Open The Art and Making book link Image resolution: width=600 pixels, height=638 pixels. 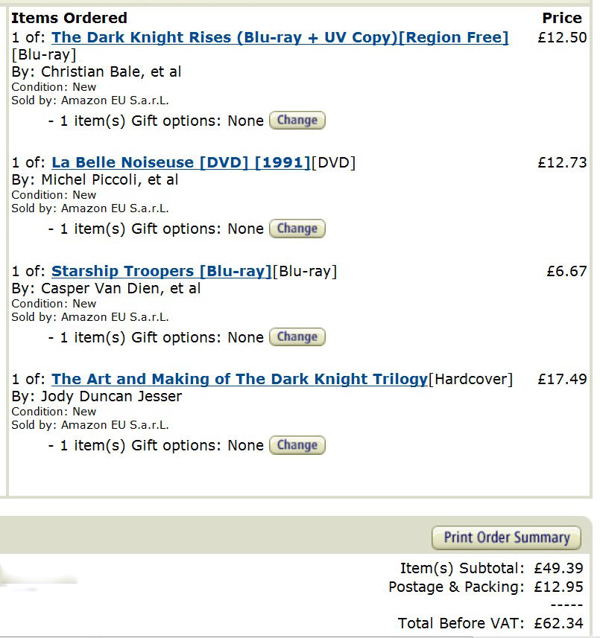[x=239, y=379]
